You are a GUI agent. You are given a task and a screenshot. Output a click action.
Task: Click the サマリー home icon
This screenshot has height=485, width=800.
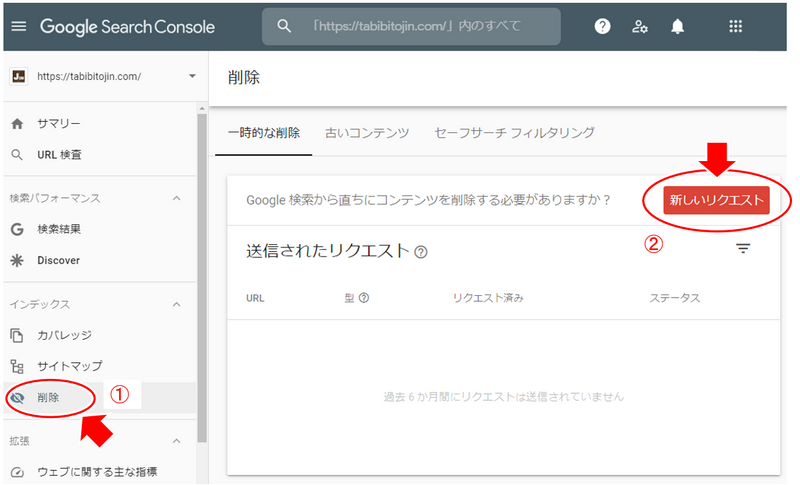click(x=17, y=124)
